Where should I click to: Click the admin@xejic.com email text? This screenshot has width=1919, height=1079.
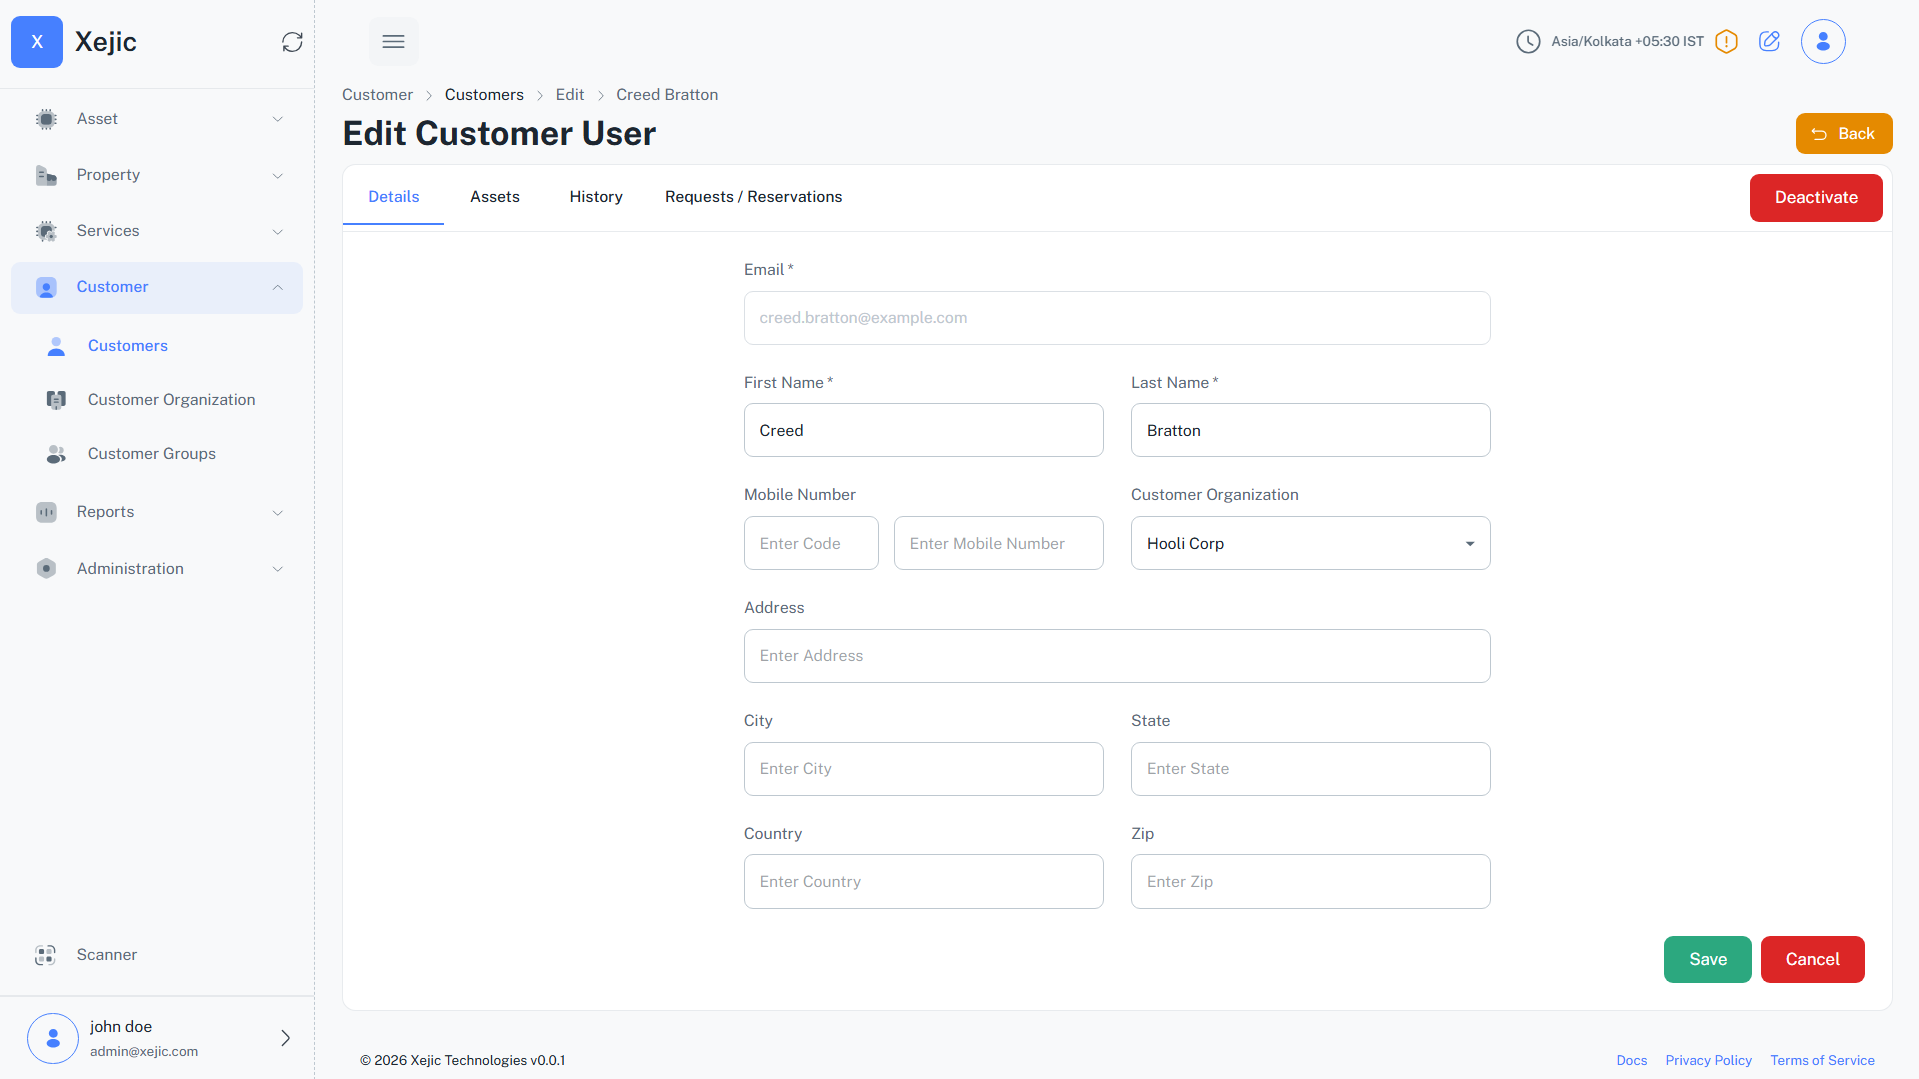(144, 1051)
